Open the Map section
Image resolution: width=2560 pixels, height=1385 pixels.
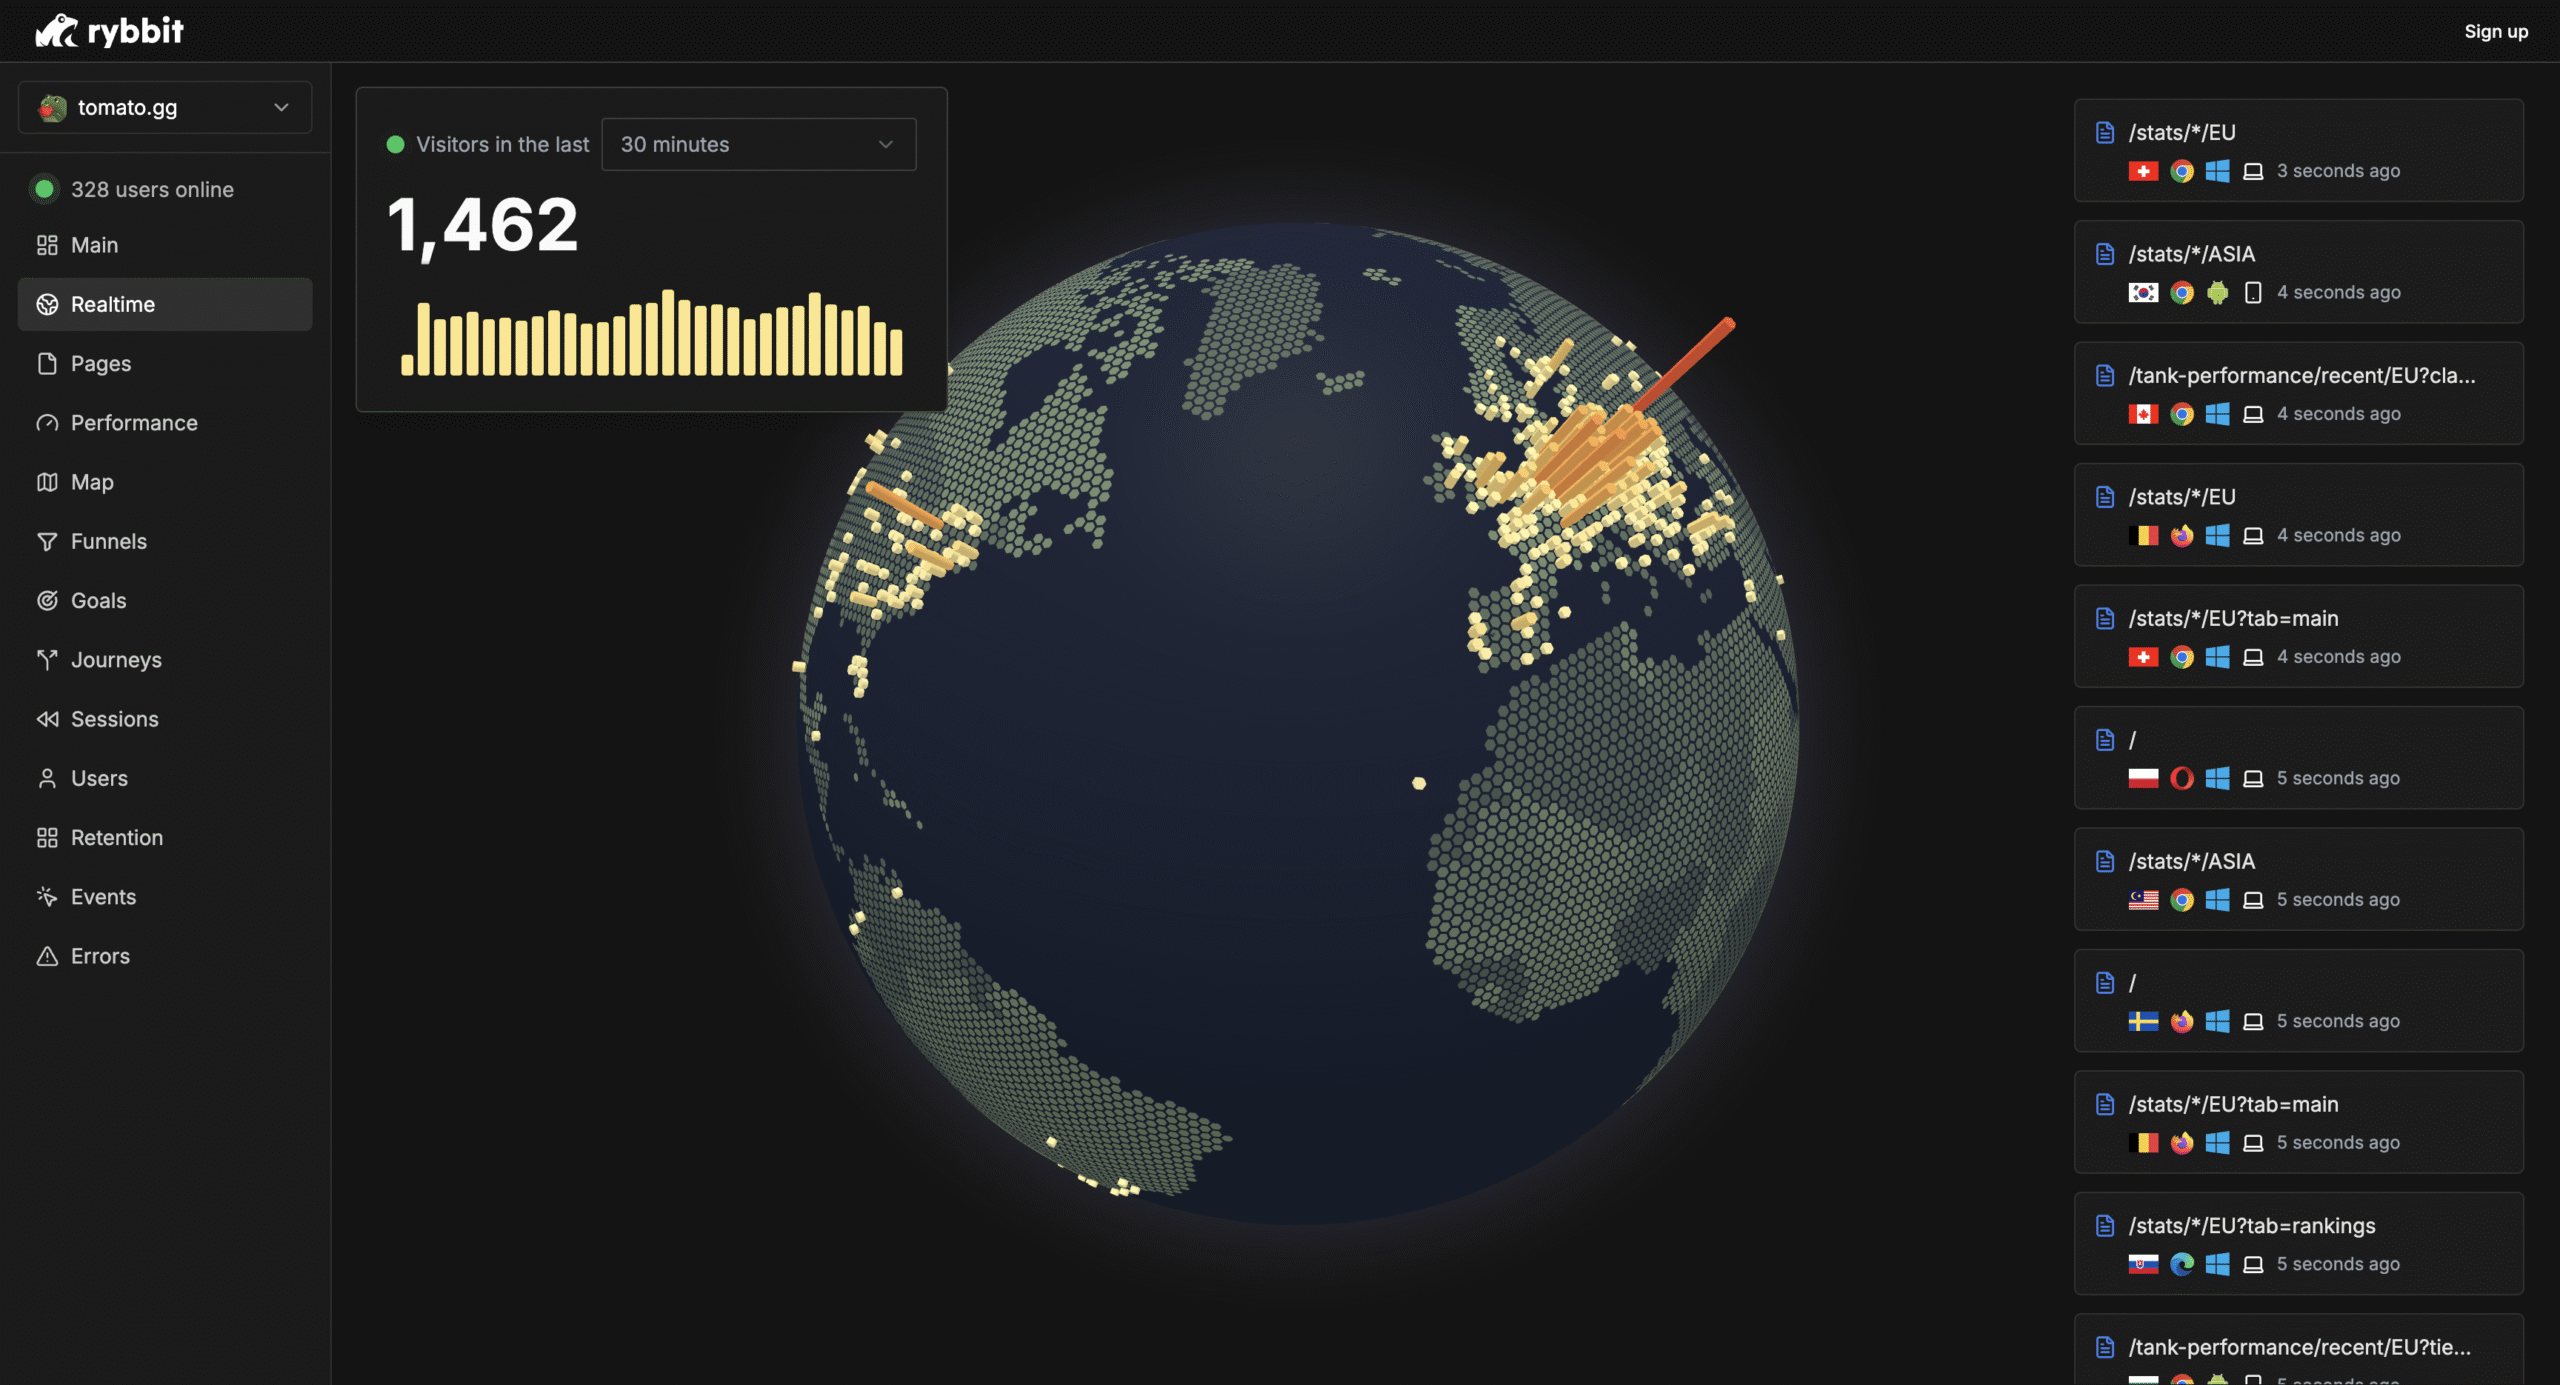point(92,482)
